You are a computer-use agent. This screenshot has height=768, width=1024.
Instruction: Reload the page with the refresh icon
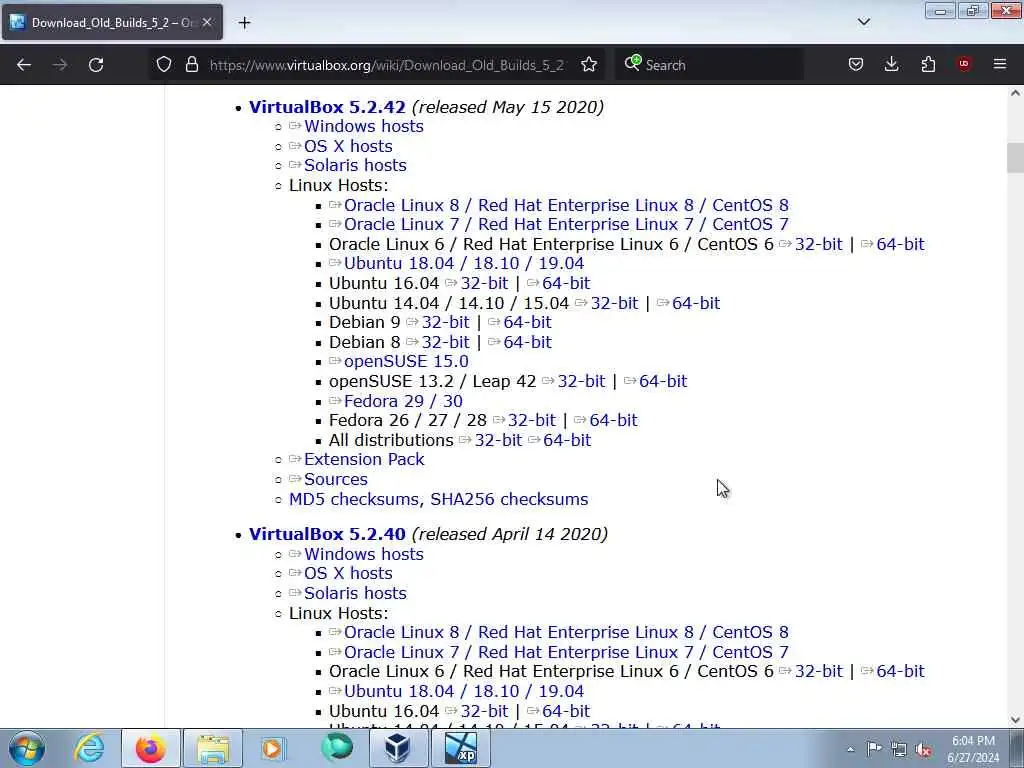click(96, 65)
